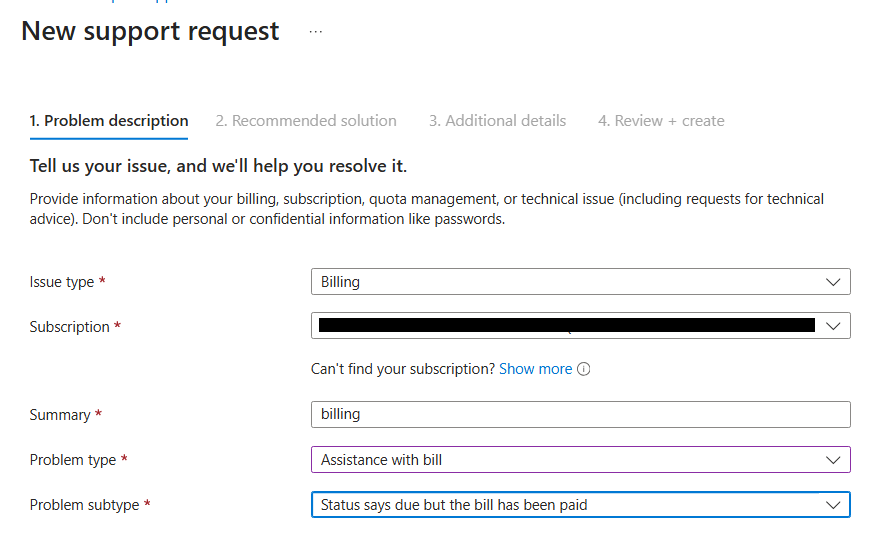883x549 pixels.
Task: Switch to the Recommended solution tab
Action: 306,121
